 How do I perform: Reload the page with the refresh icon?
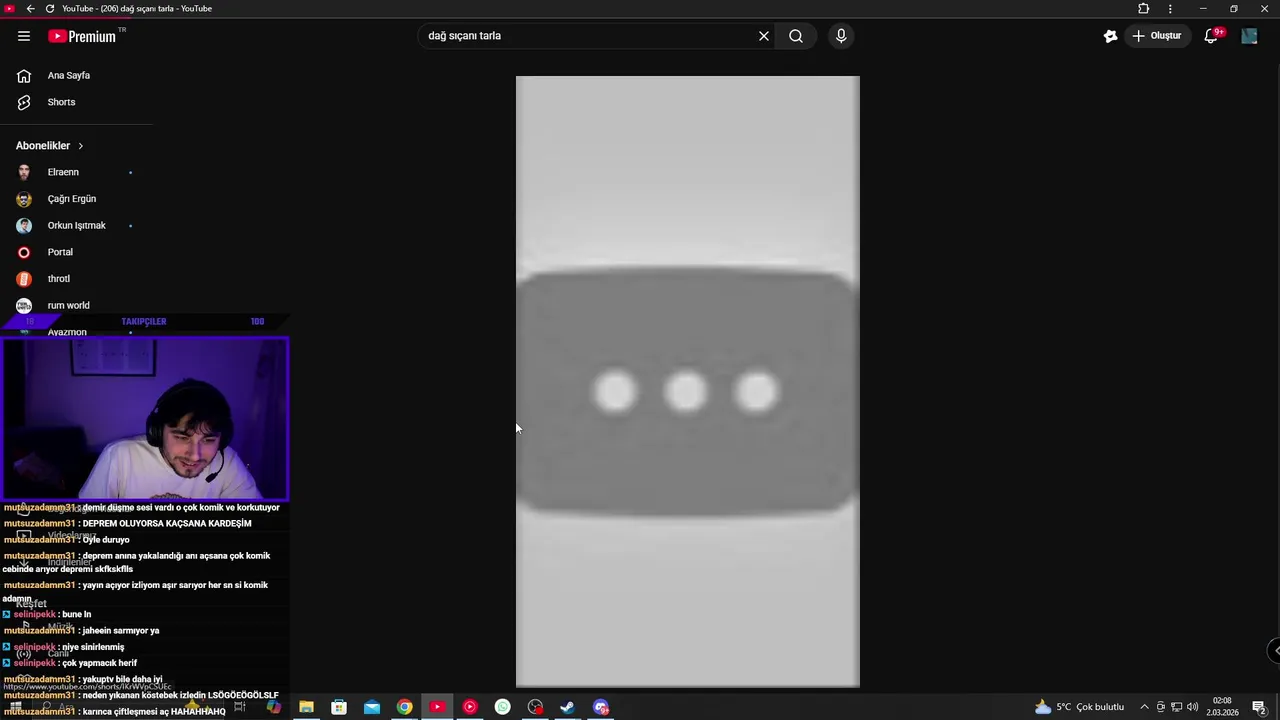click(x=50, y=9)
